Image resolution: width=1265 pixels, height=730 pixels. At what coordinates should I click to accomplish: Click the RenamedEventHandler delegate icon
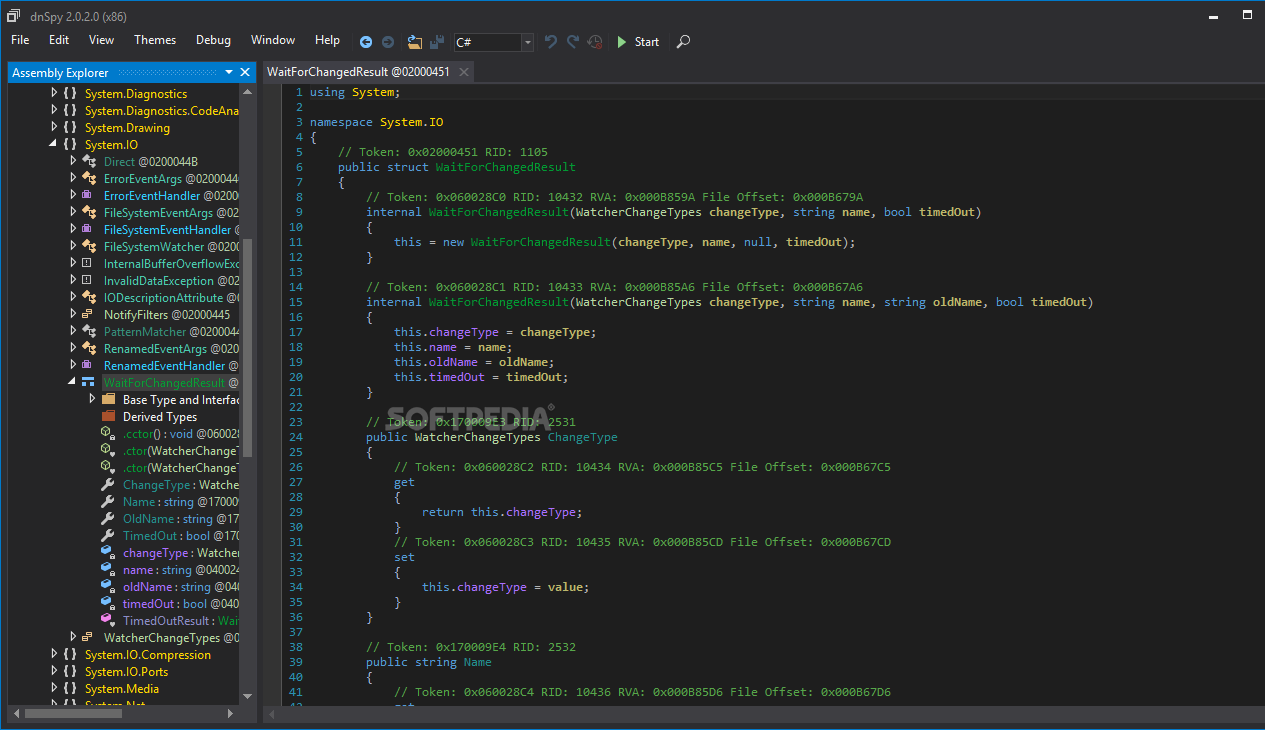(x=88, y=366)
